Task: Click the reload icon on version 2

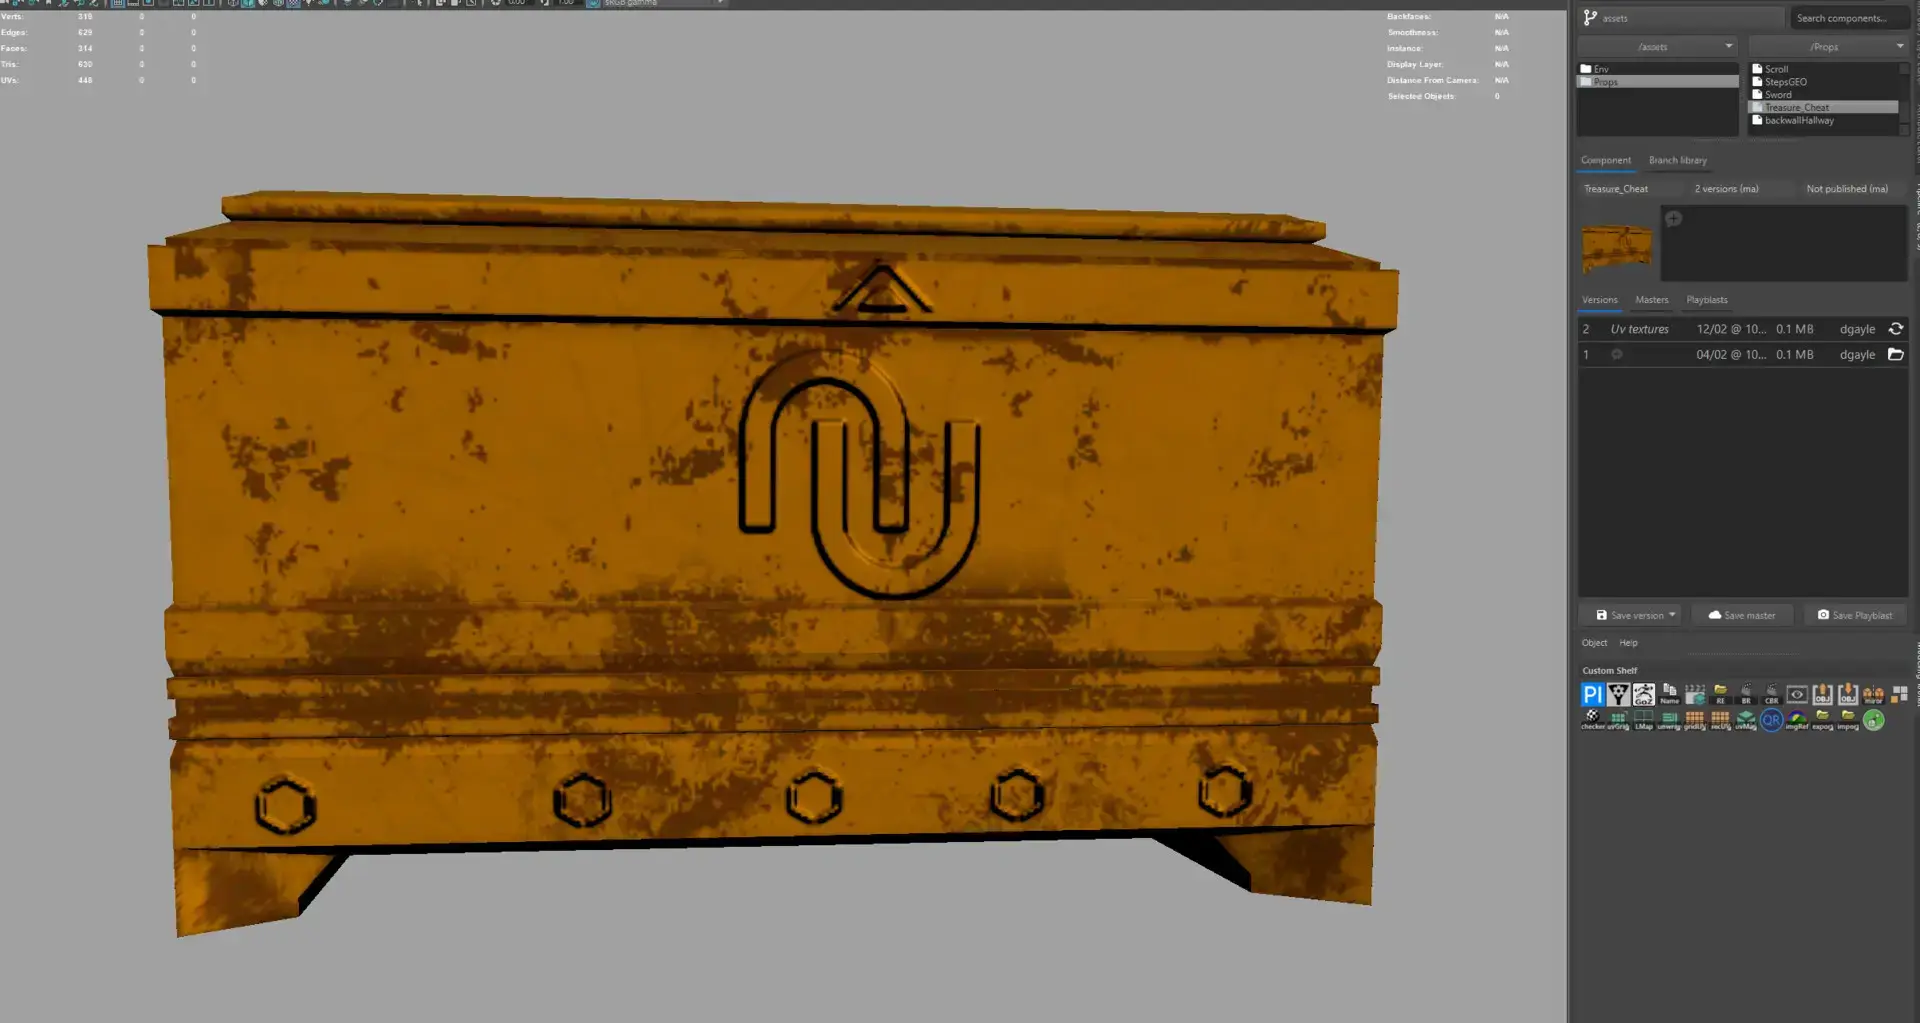Action: click(x=1895, y=329)
